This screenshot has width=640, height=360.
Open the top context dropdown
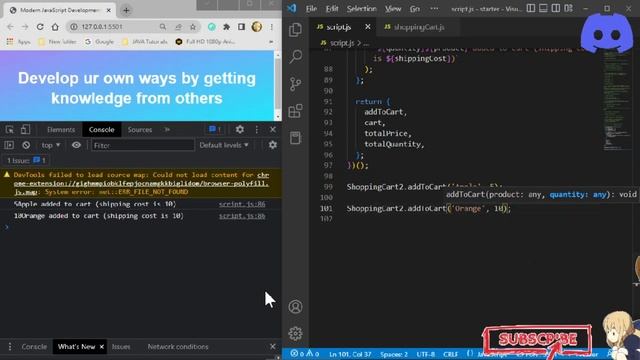click(51, 145)
